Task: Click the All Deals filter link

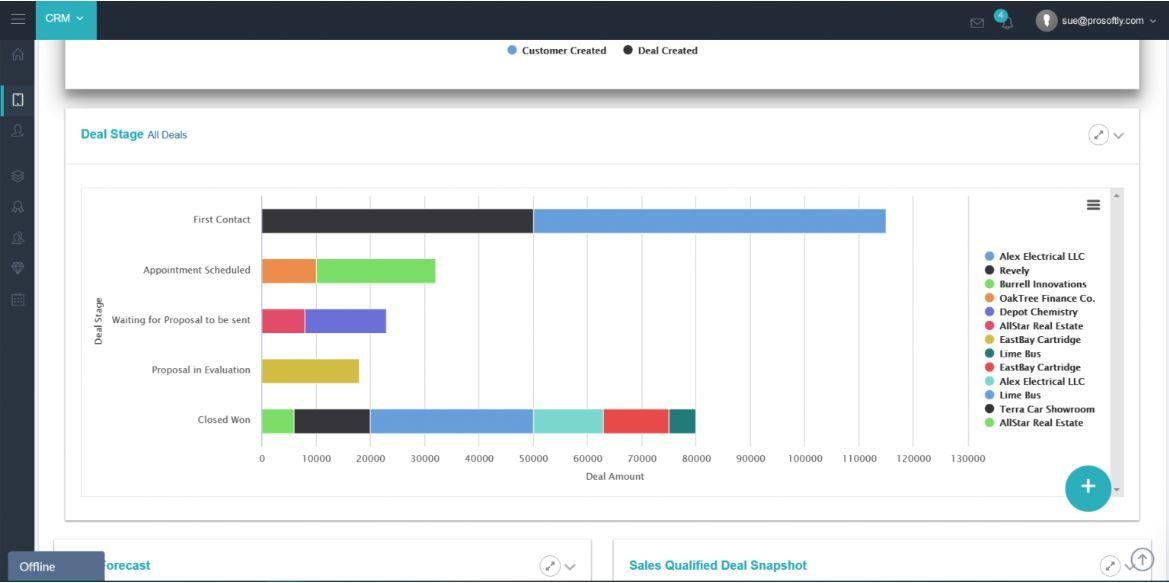Action: pyautogui.click(x=167, y=135)
